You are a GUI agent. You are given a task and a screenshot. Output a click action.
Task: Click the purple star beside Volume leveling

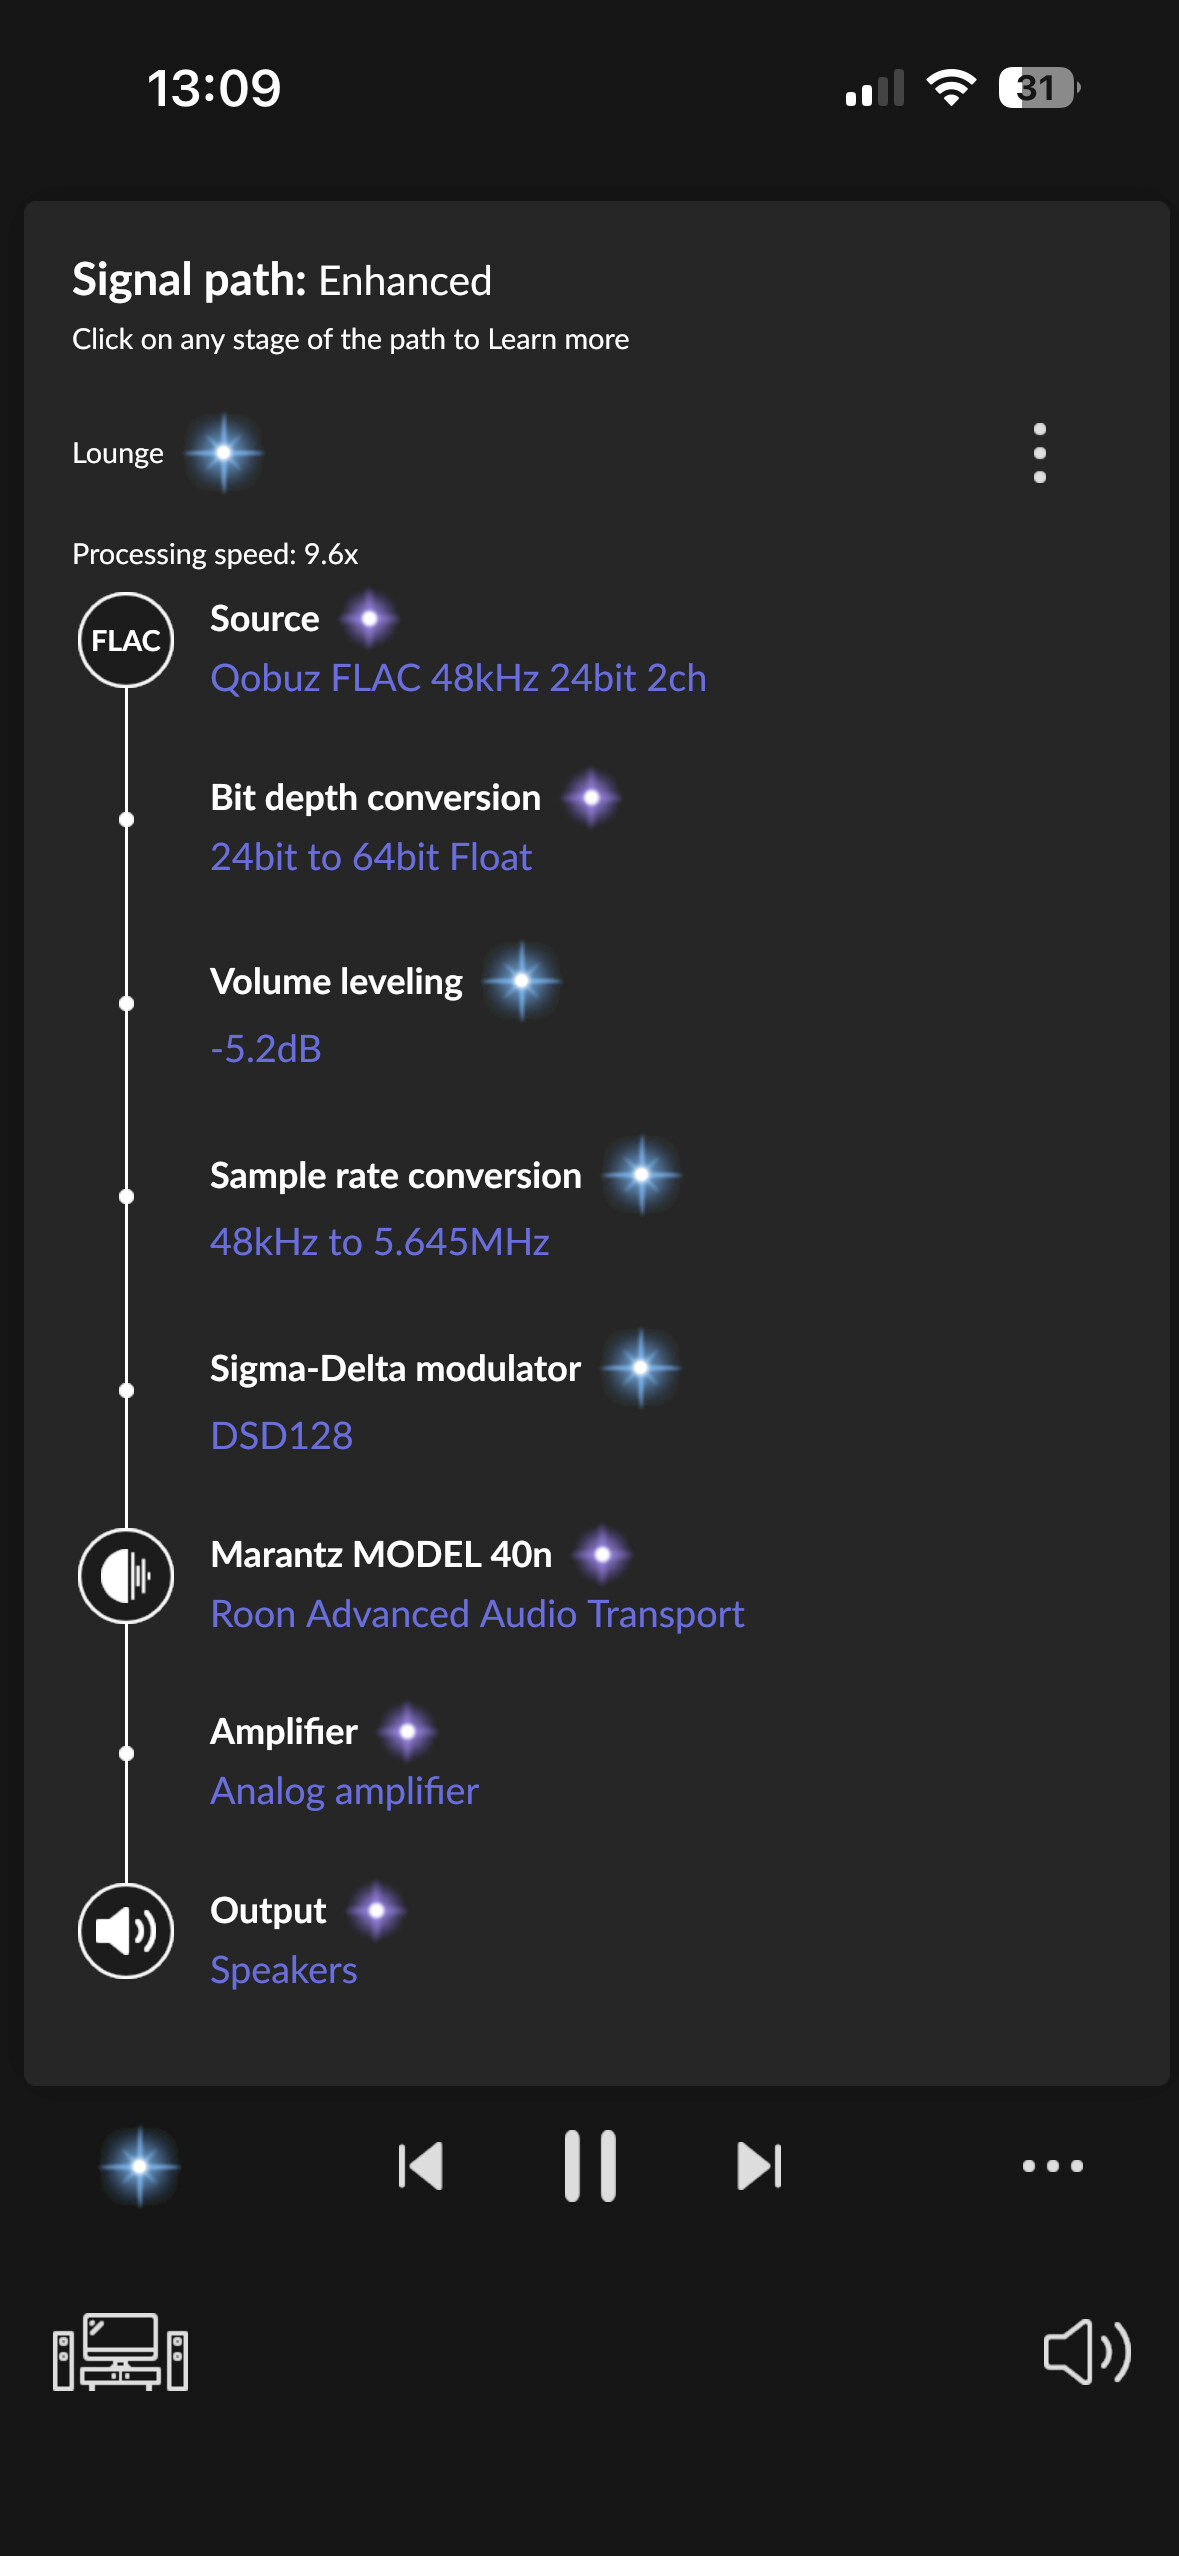(x=521, y=982)
